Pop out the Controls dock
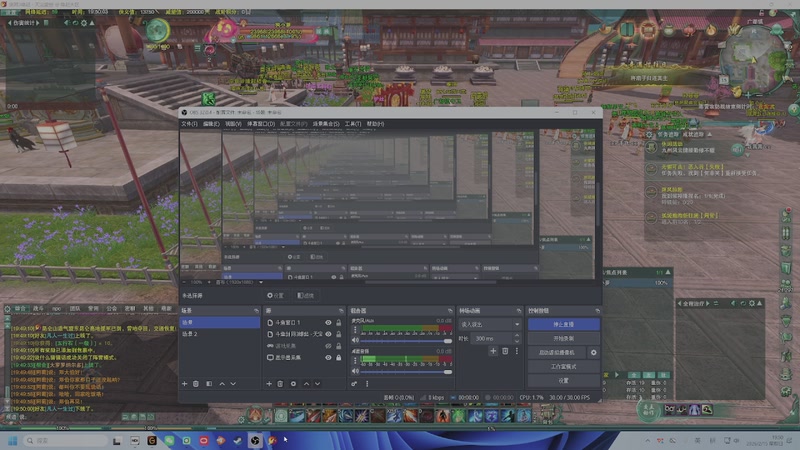Viewport: 800px width, 450px height. pos(597,311)
